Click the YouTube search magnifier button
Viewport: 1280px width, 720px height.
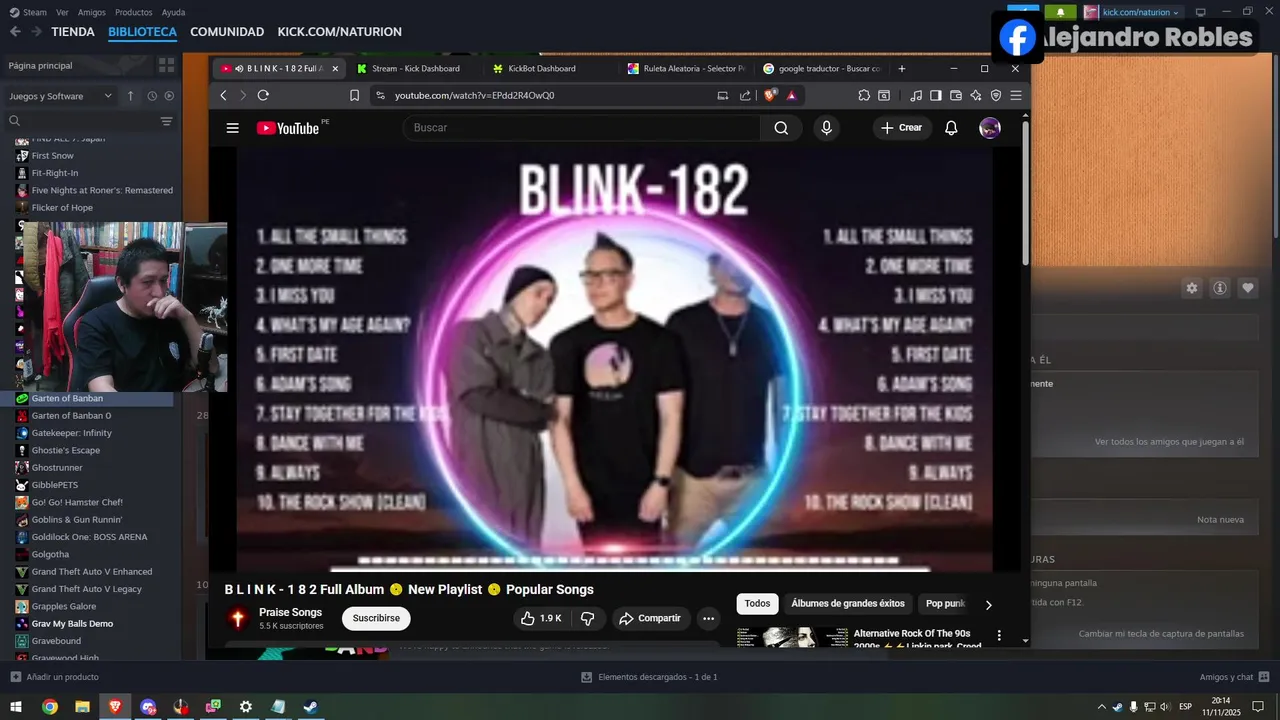781,128
